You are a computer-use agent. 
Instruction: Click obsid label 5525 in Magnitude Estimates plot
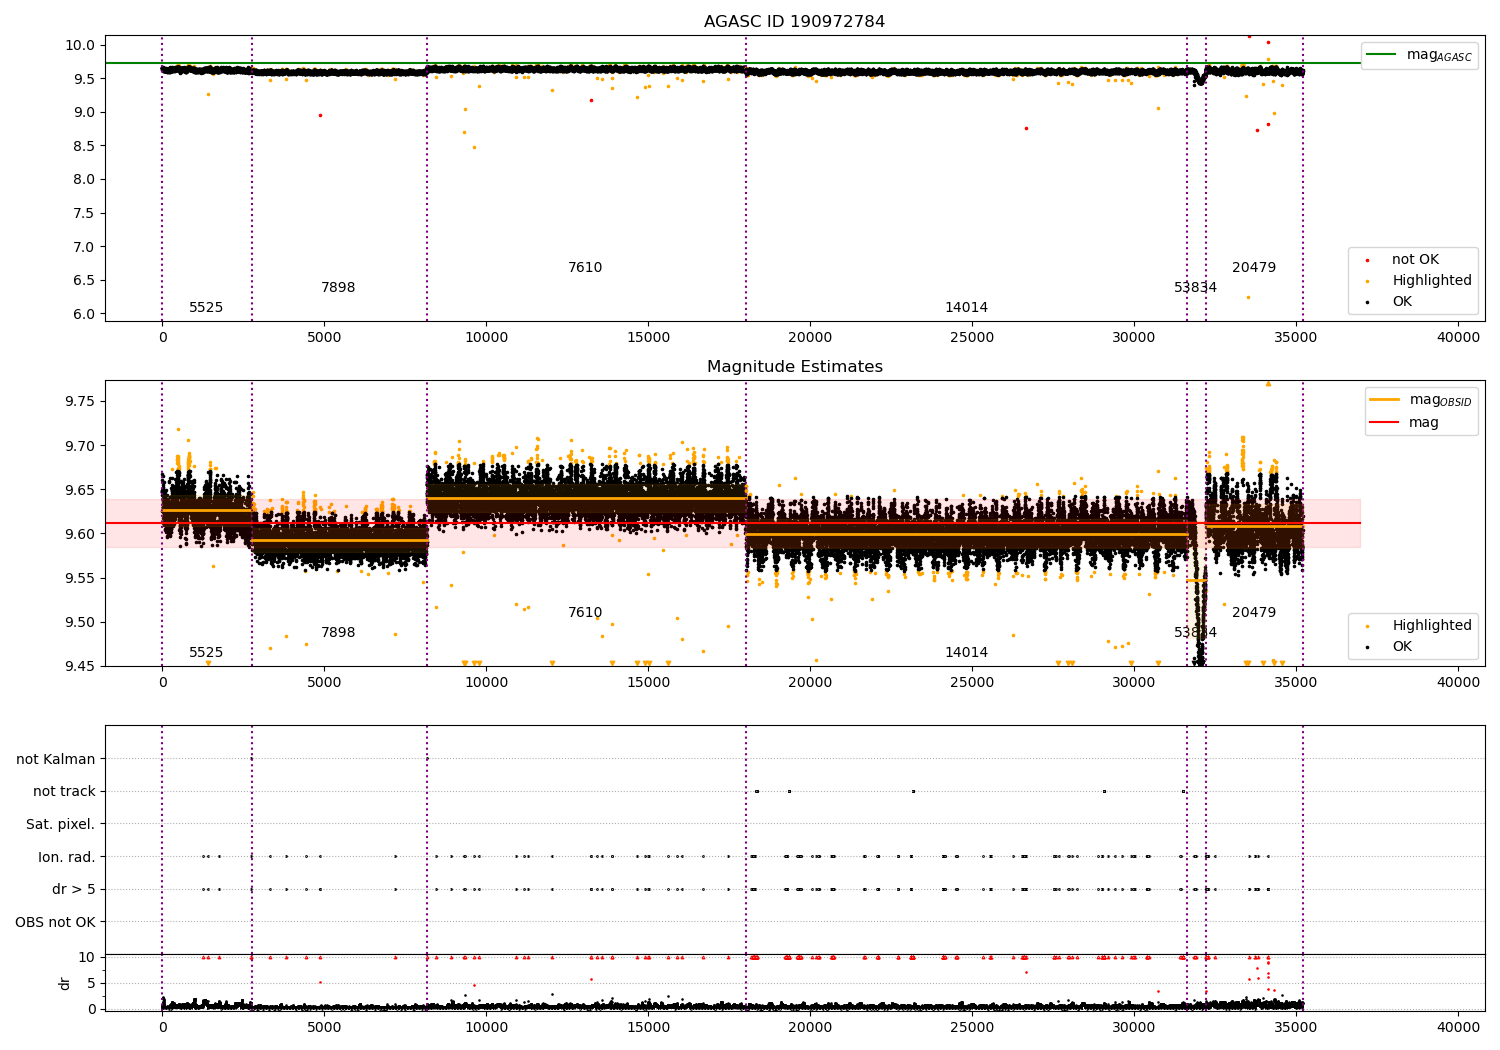pos(206,653)
